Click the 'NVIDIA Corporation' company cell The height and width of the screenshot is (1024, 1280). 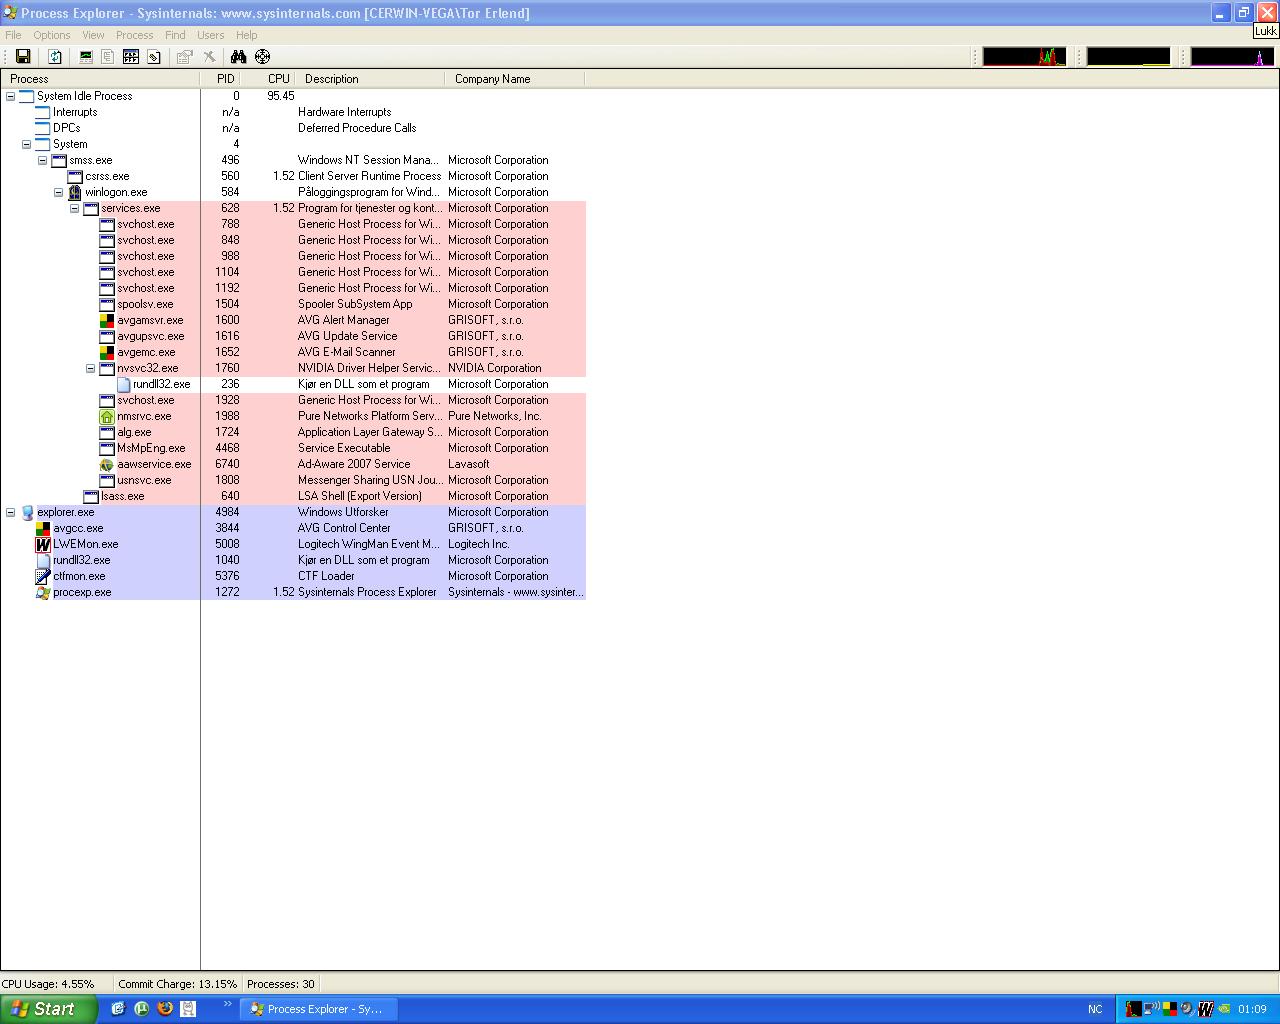(495, 368)
